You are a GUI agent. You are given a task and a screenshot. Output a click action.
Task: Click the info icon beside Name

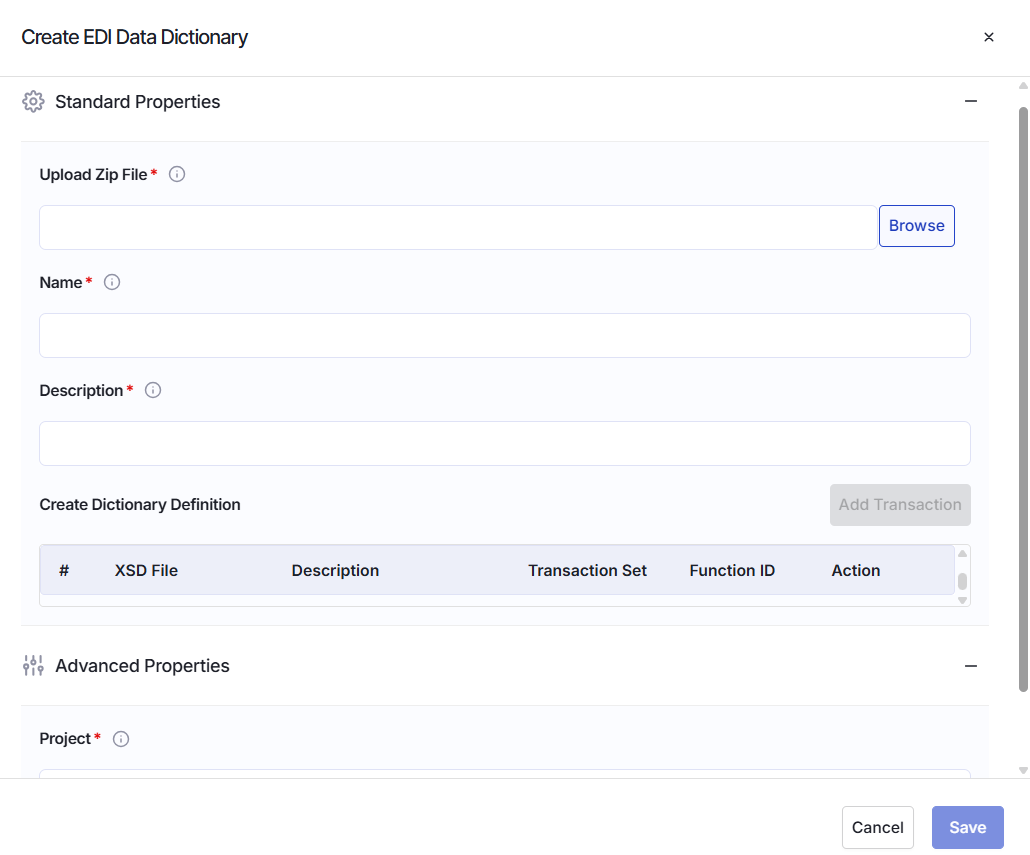(x=112, y=282)
